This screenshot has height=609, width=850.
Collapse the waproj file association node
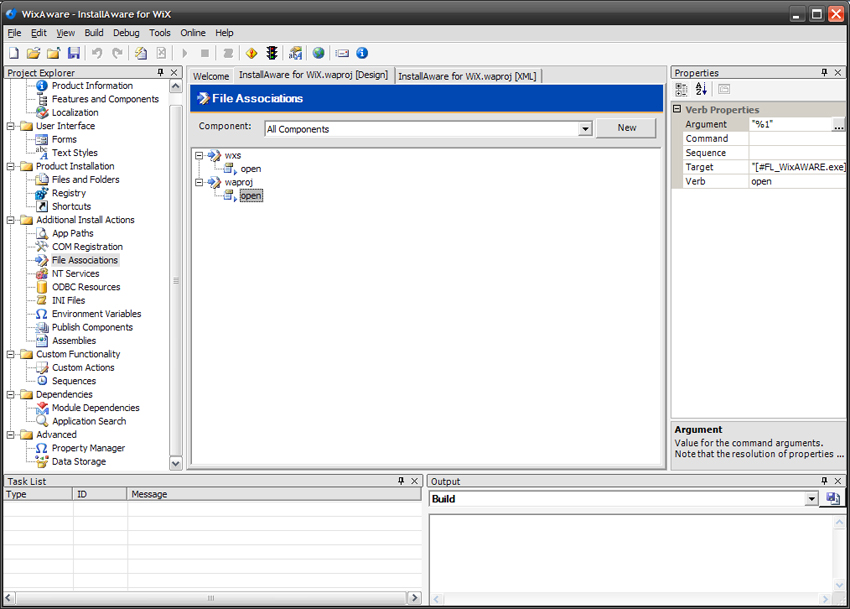[x=199, y=182]
